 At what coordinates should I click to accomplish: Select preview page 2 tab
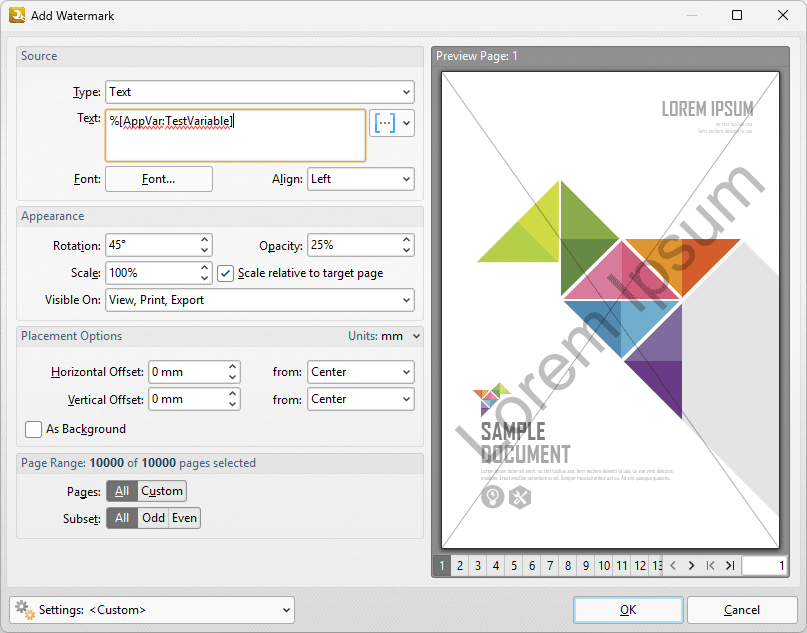click(x=460, y=566)
